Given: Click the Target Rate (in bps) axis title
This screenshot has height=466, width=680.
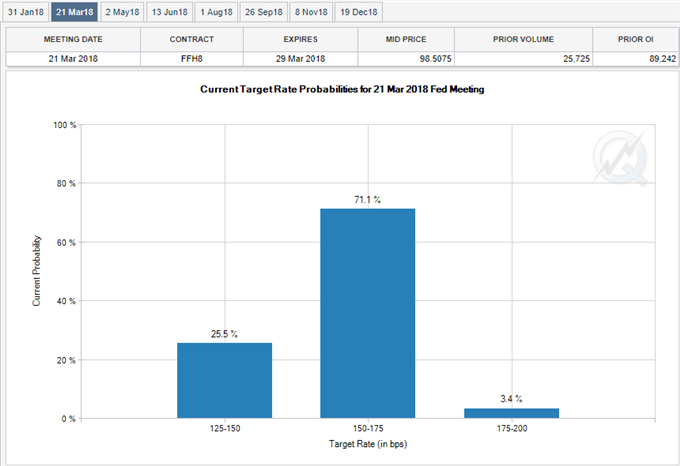Looking at the screenshot, I should (x=368, y=444).
